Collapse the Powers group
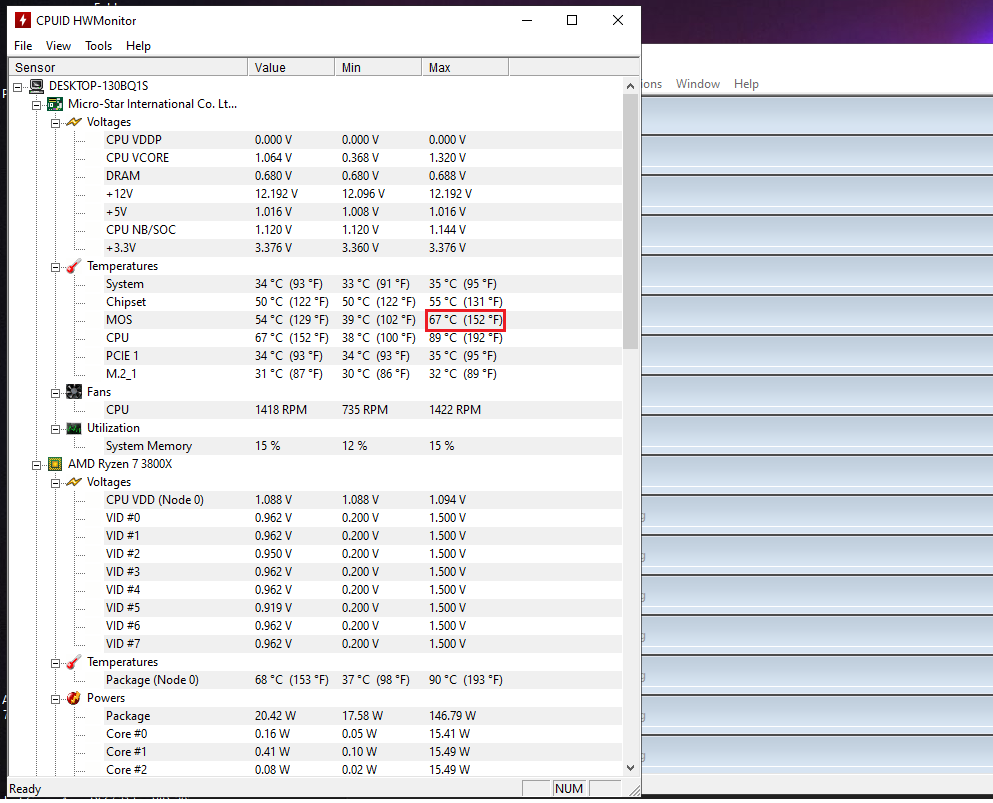This screenshot has width=993, height=803. [x=55, y=699]
